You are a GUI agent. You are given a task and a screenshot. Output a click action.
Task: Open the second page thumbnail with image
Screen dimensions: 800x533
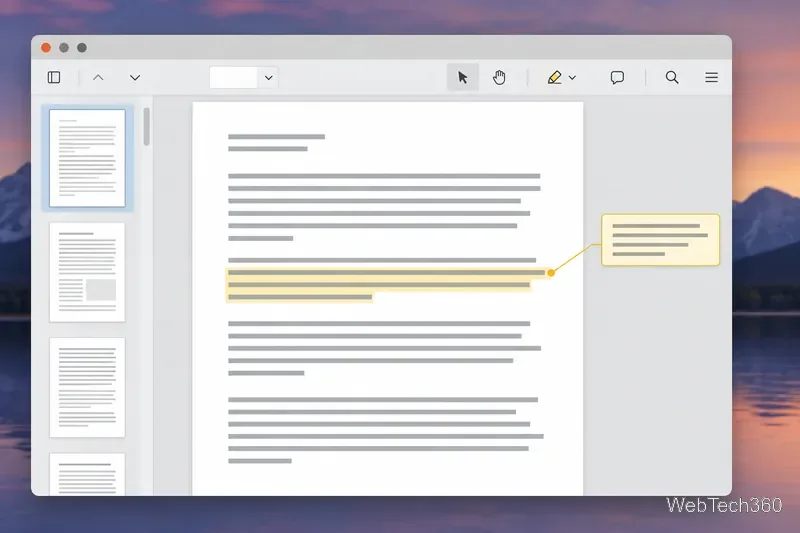click(87, 272)
